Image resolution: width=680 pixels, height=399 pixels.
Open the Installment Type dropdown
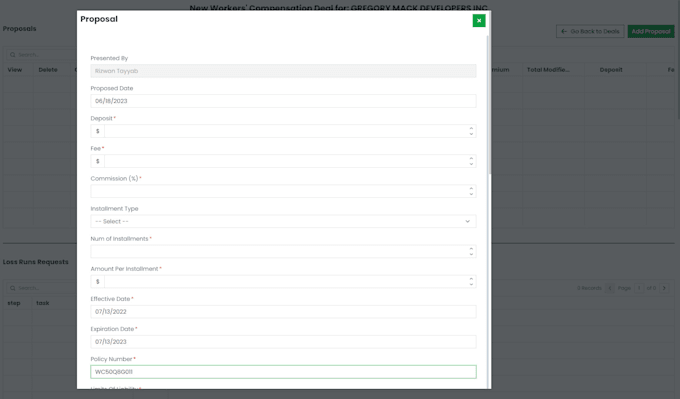(x=283, y=221)
